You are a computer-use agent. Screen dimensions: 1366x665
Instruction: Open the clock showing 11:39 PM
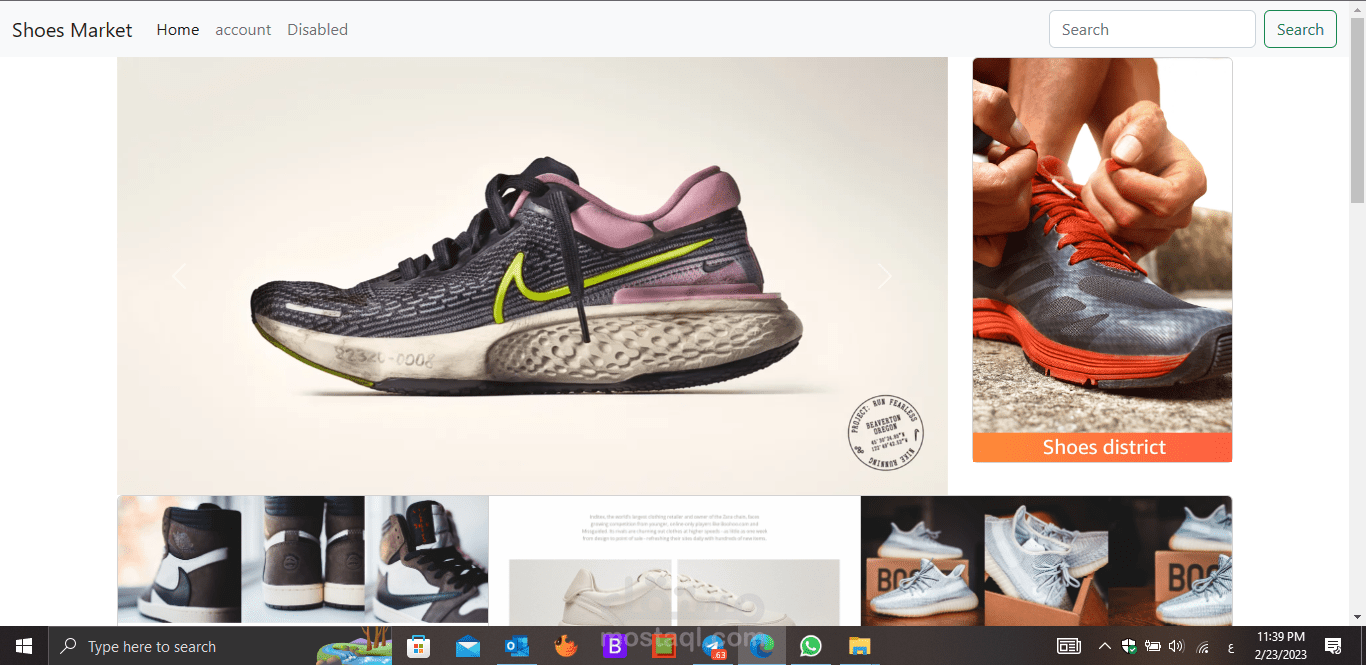(1280, 646)
